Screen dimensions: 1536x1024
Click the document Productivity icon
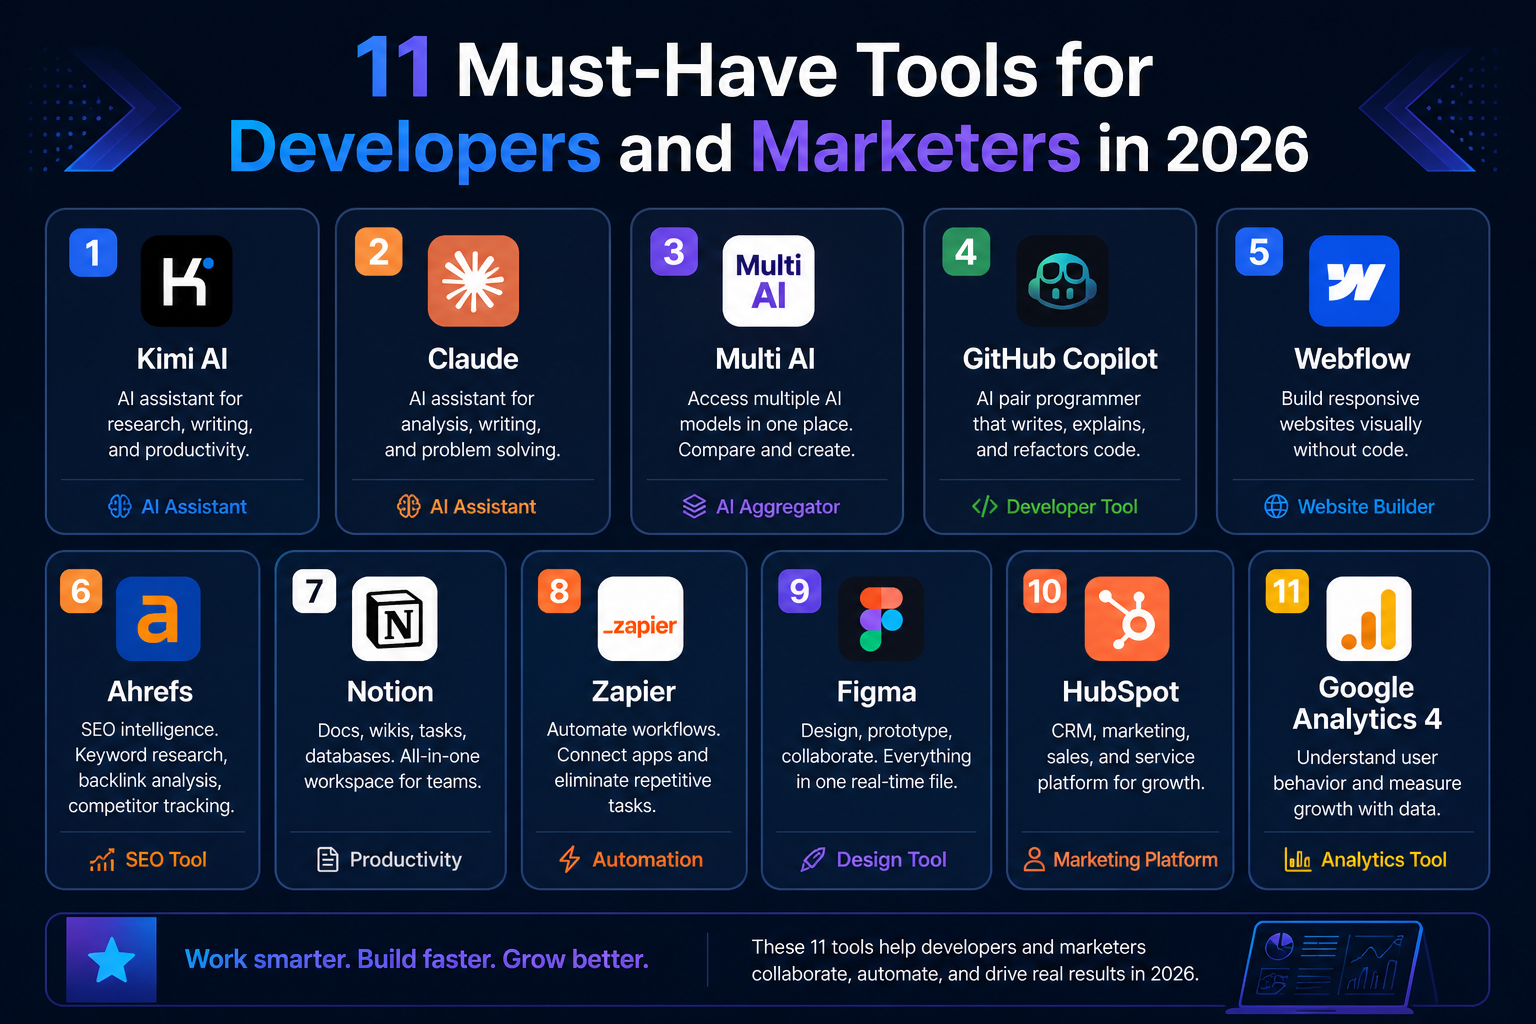coord(328,859)
